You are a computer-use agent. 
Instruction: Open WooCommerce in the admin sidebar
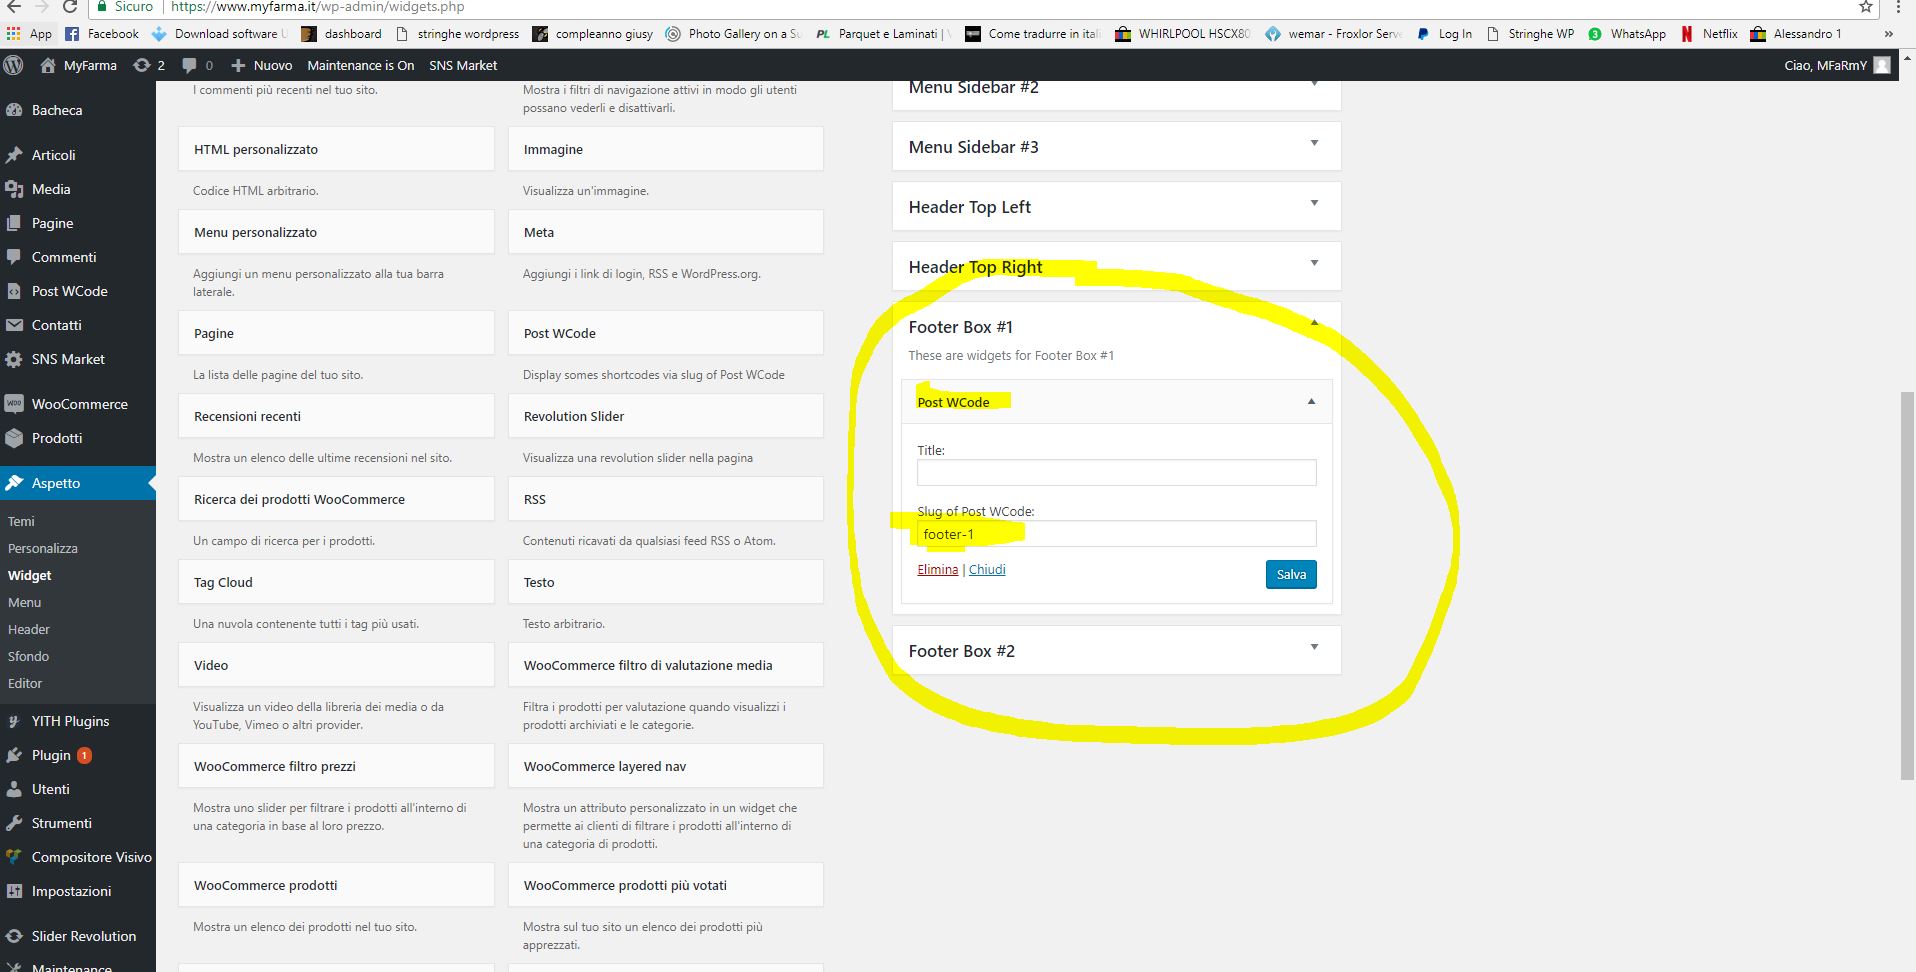79,404
